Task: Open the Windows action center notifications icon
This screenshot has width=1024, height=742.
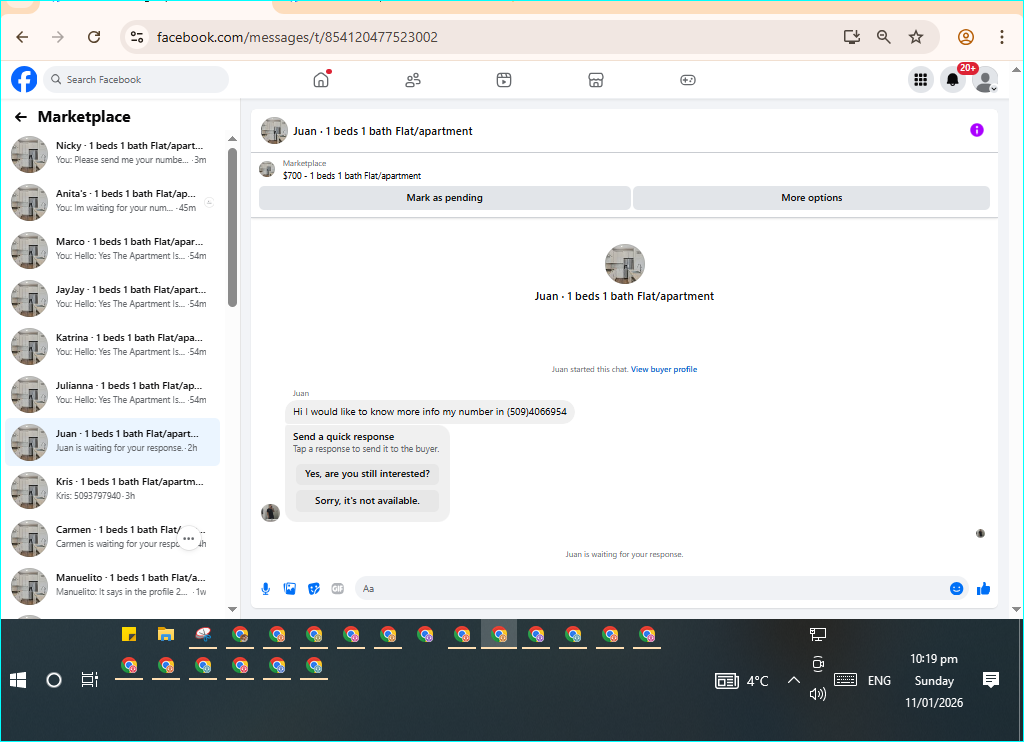Action: coord(991,680)
